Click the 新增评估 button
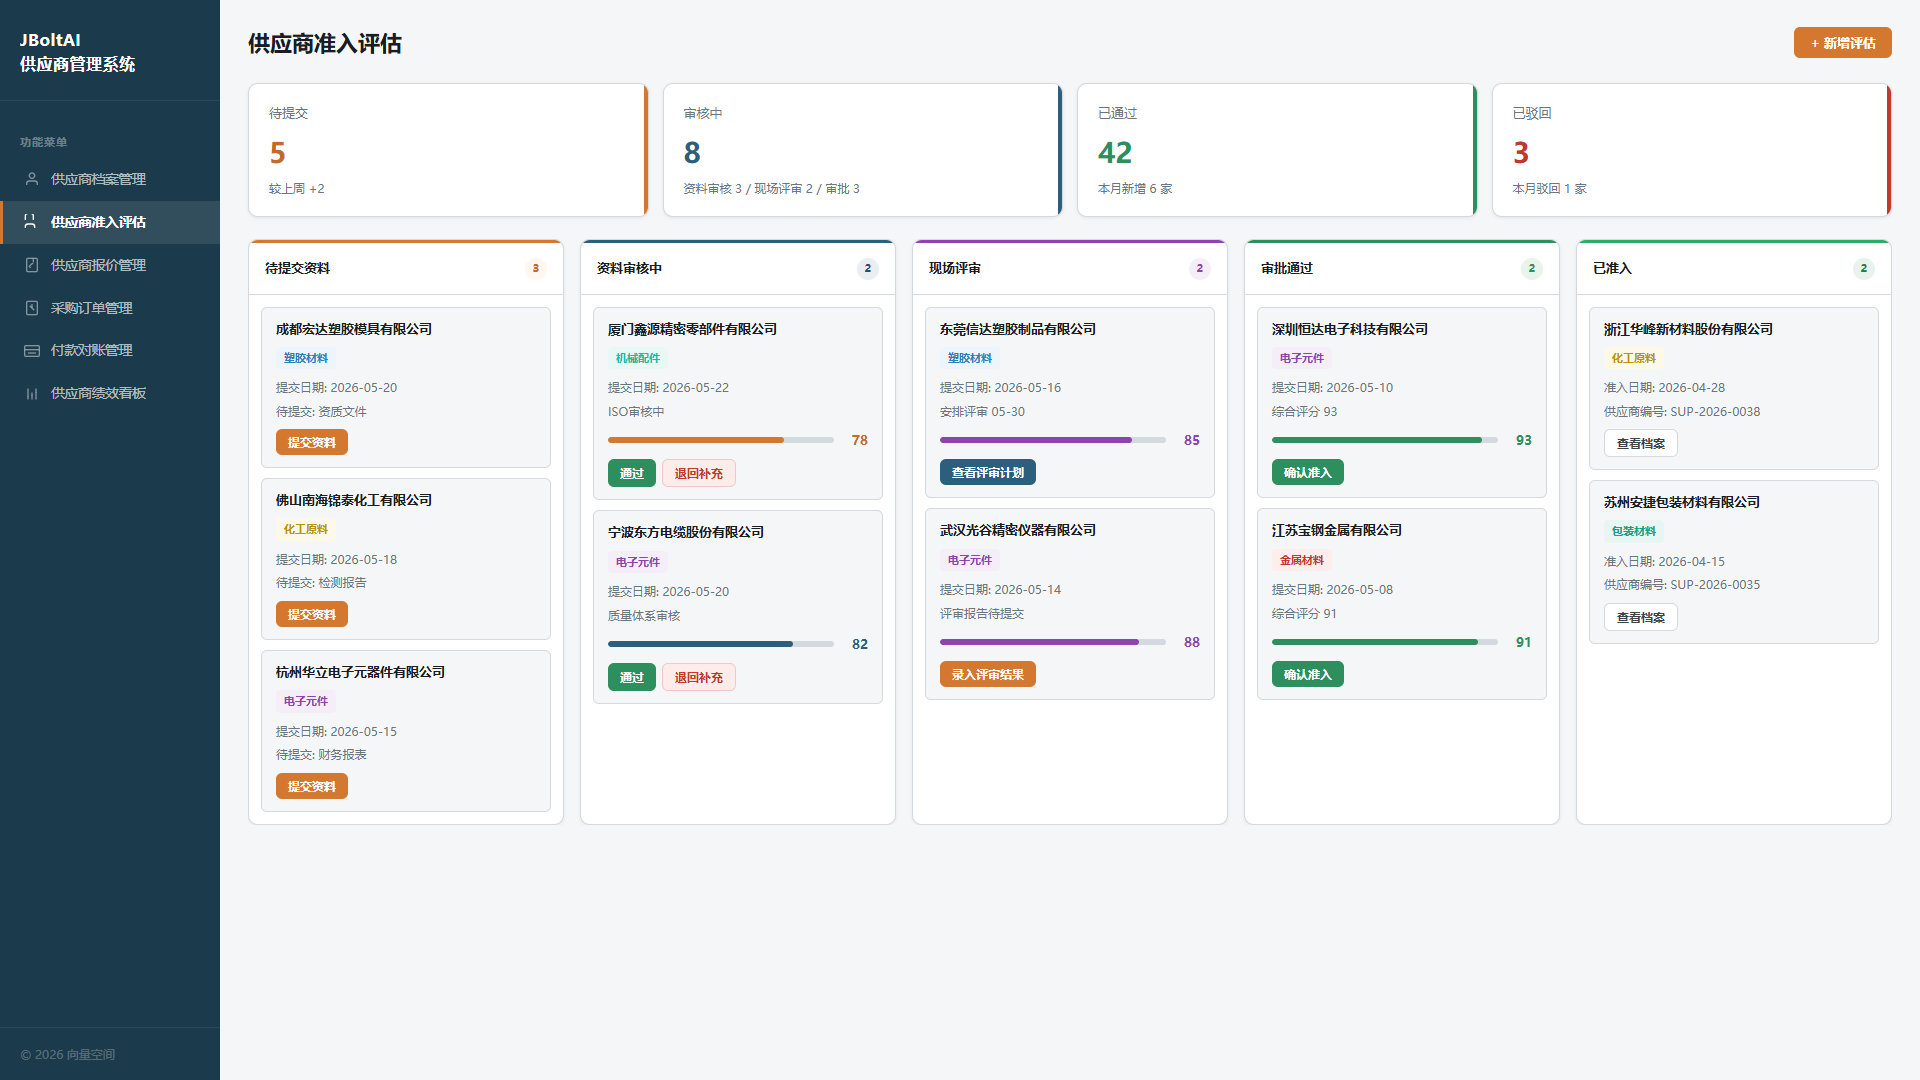Image resolution: width=1920 pixels, height=1080 pixels. (1842, 43)
